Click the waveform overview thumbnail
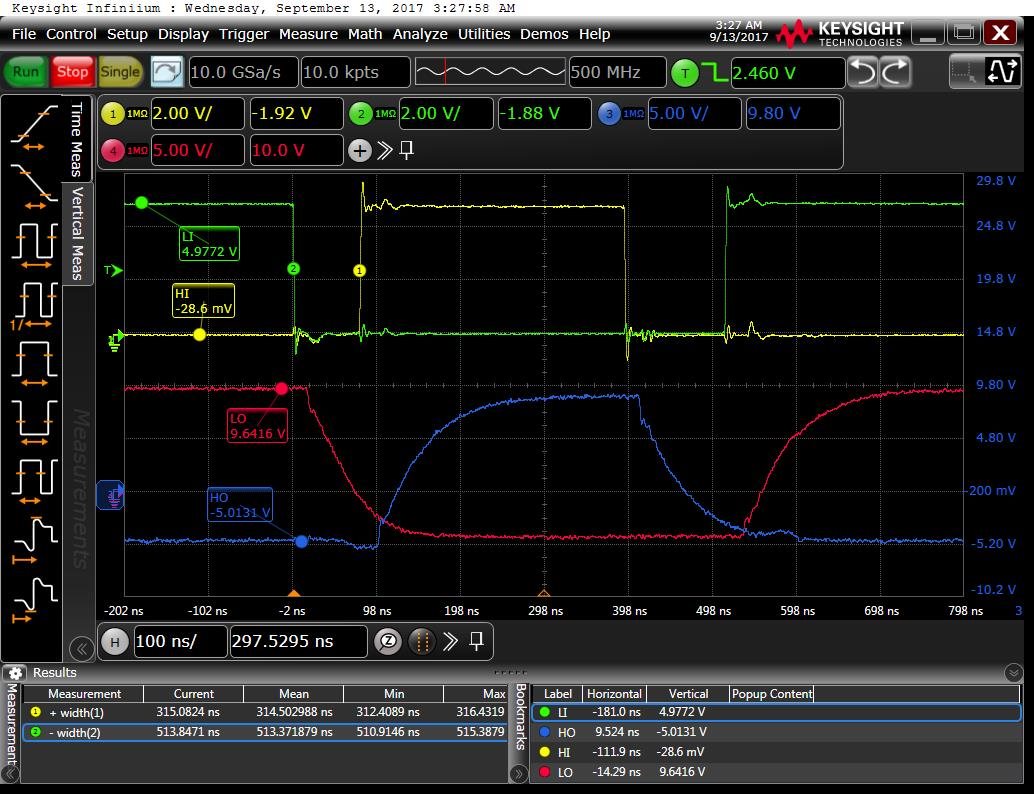Viewport: 1034px width, 794px height. coord(490,72)
